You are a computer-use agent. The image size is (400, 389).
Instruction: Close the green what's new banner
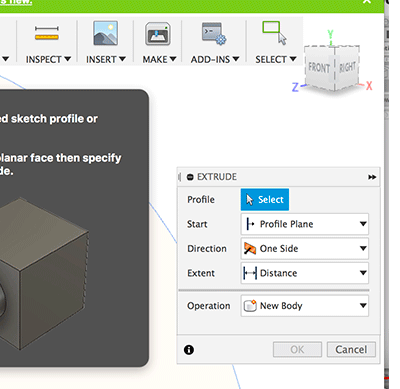point(367,2)
